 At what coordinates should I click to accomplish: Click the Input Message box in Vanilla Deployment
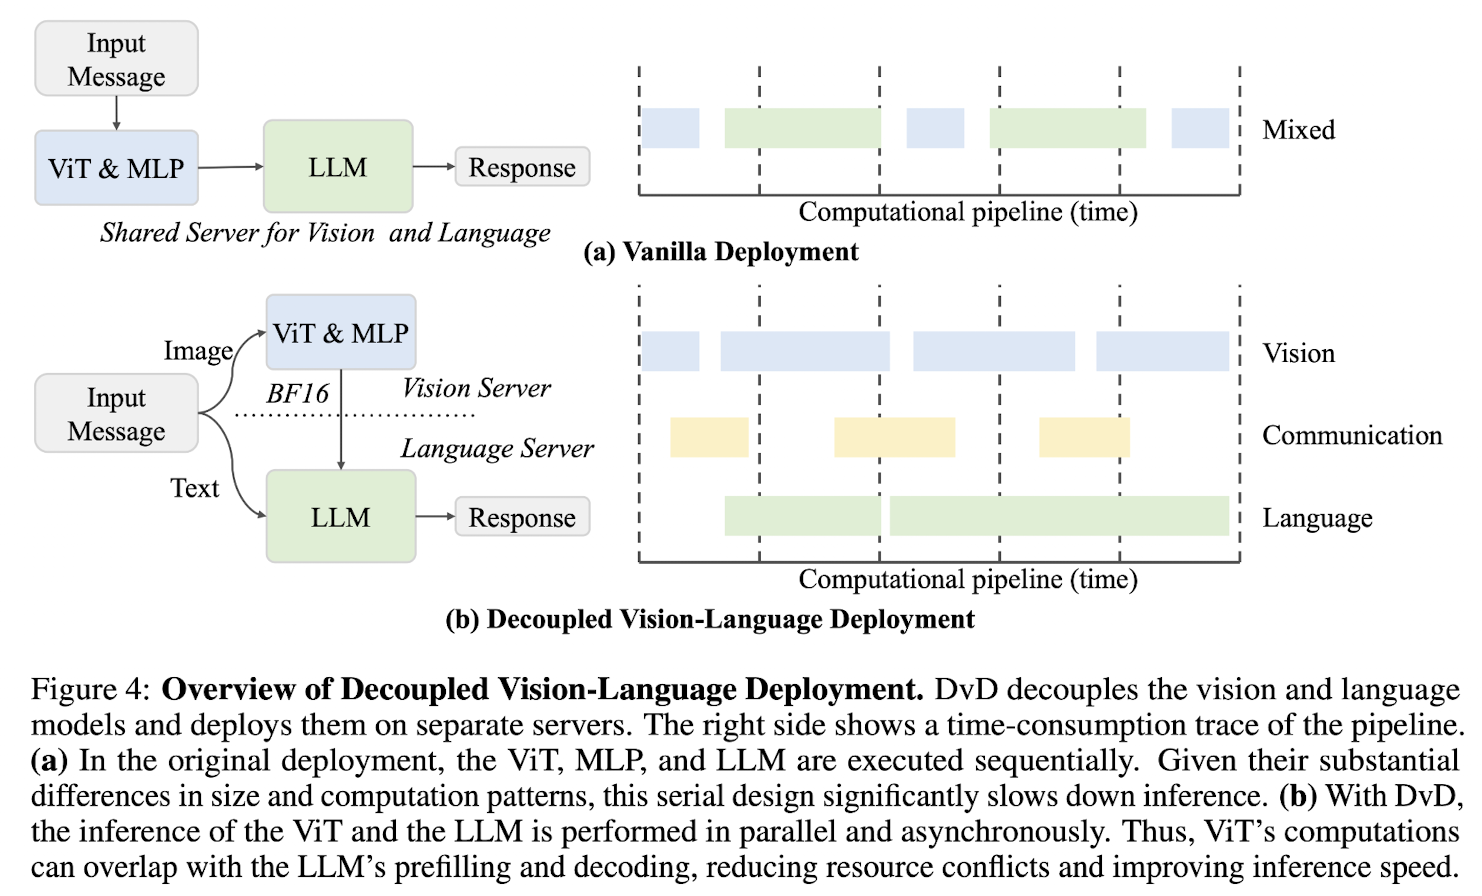(x=116, y=60)
